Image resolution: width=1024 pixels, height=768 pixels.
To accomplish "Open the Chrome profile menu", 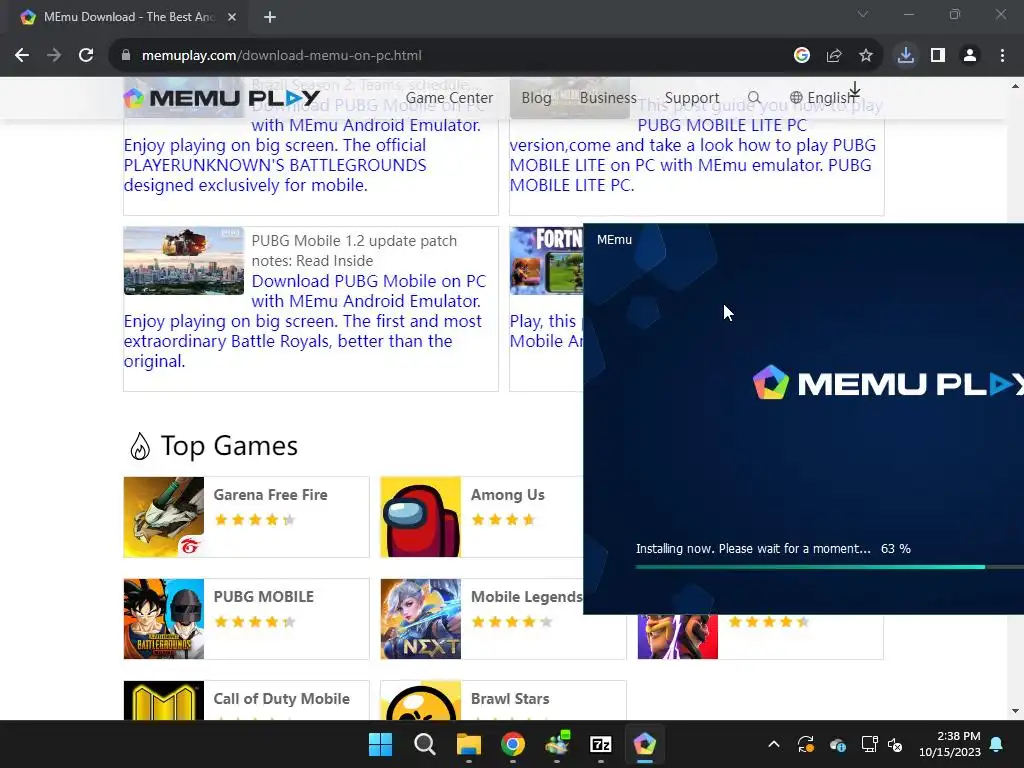I will [970, 56].
